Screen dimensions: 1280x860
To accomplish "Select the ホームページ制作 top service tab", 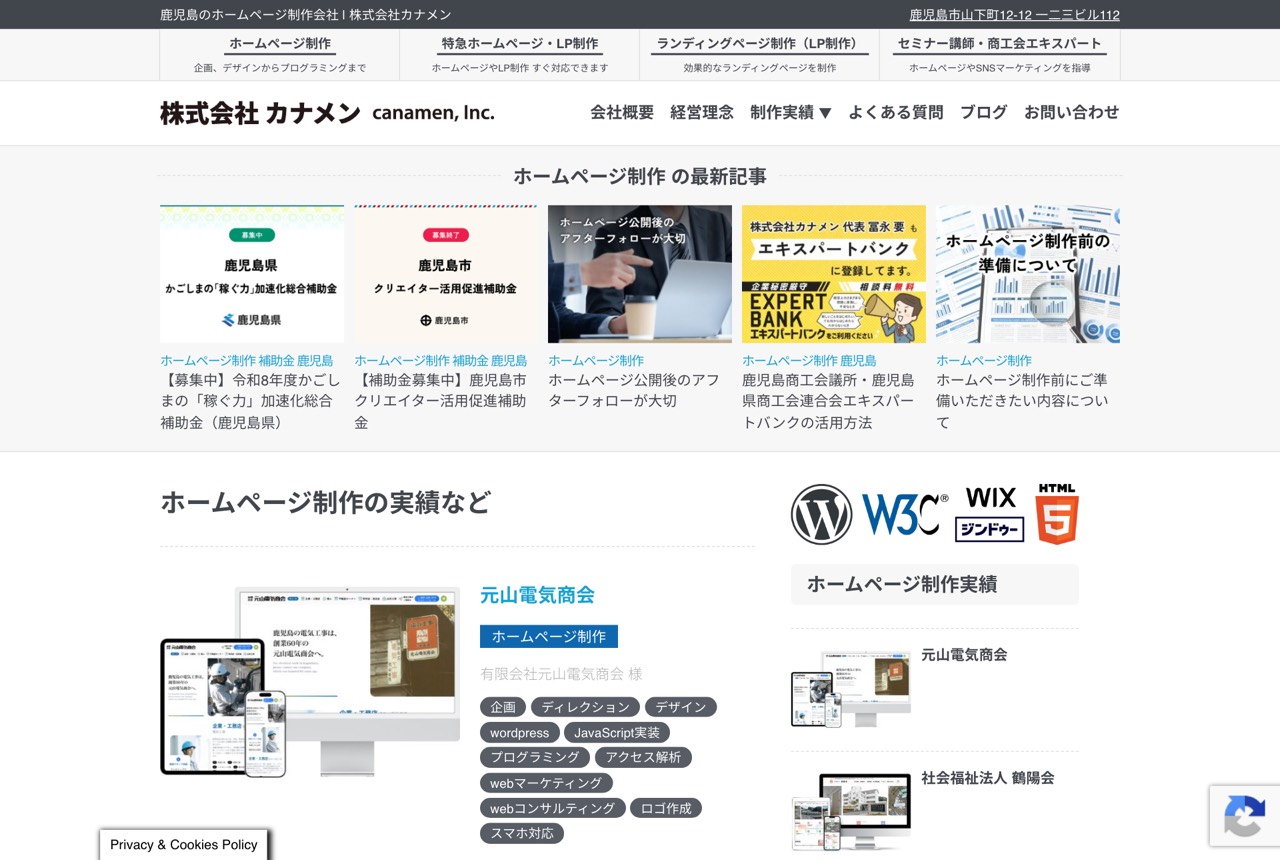I will tap(280, 55).
